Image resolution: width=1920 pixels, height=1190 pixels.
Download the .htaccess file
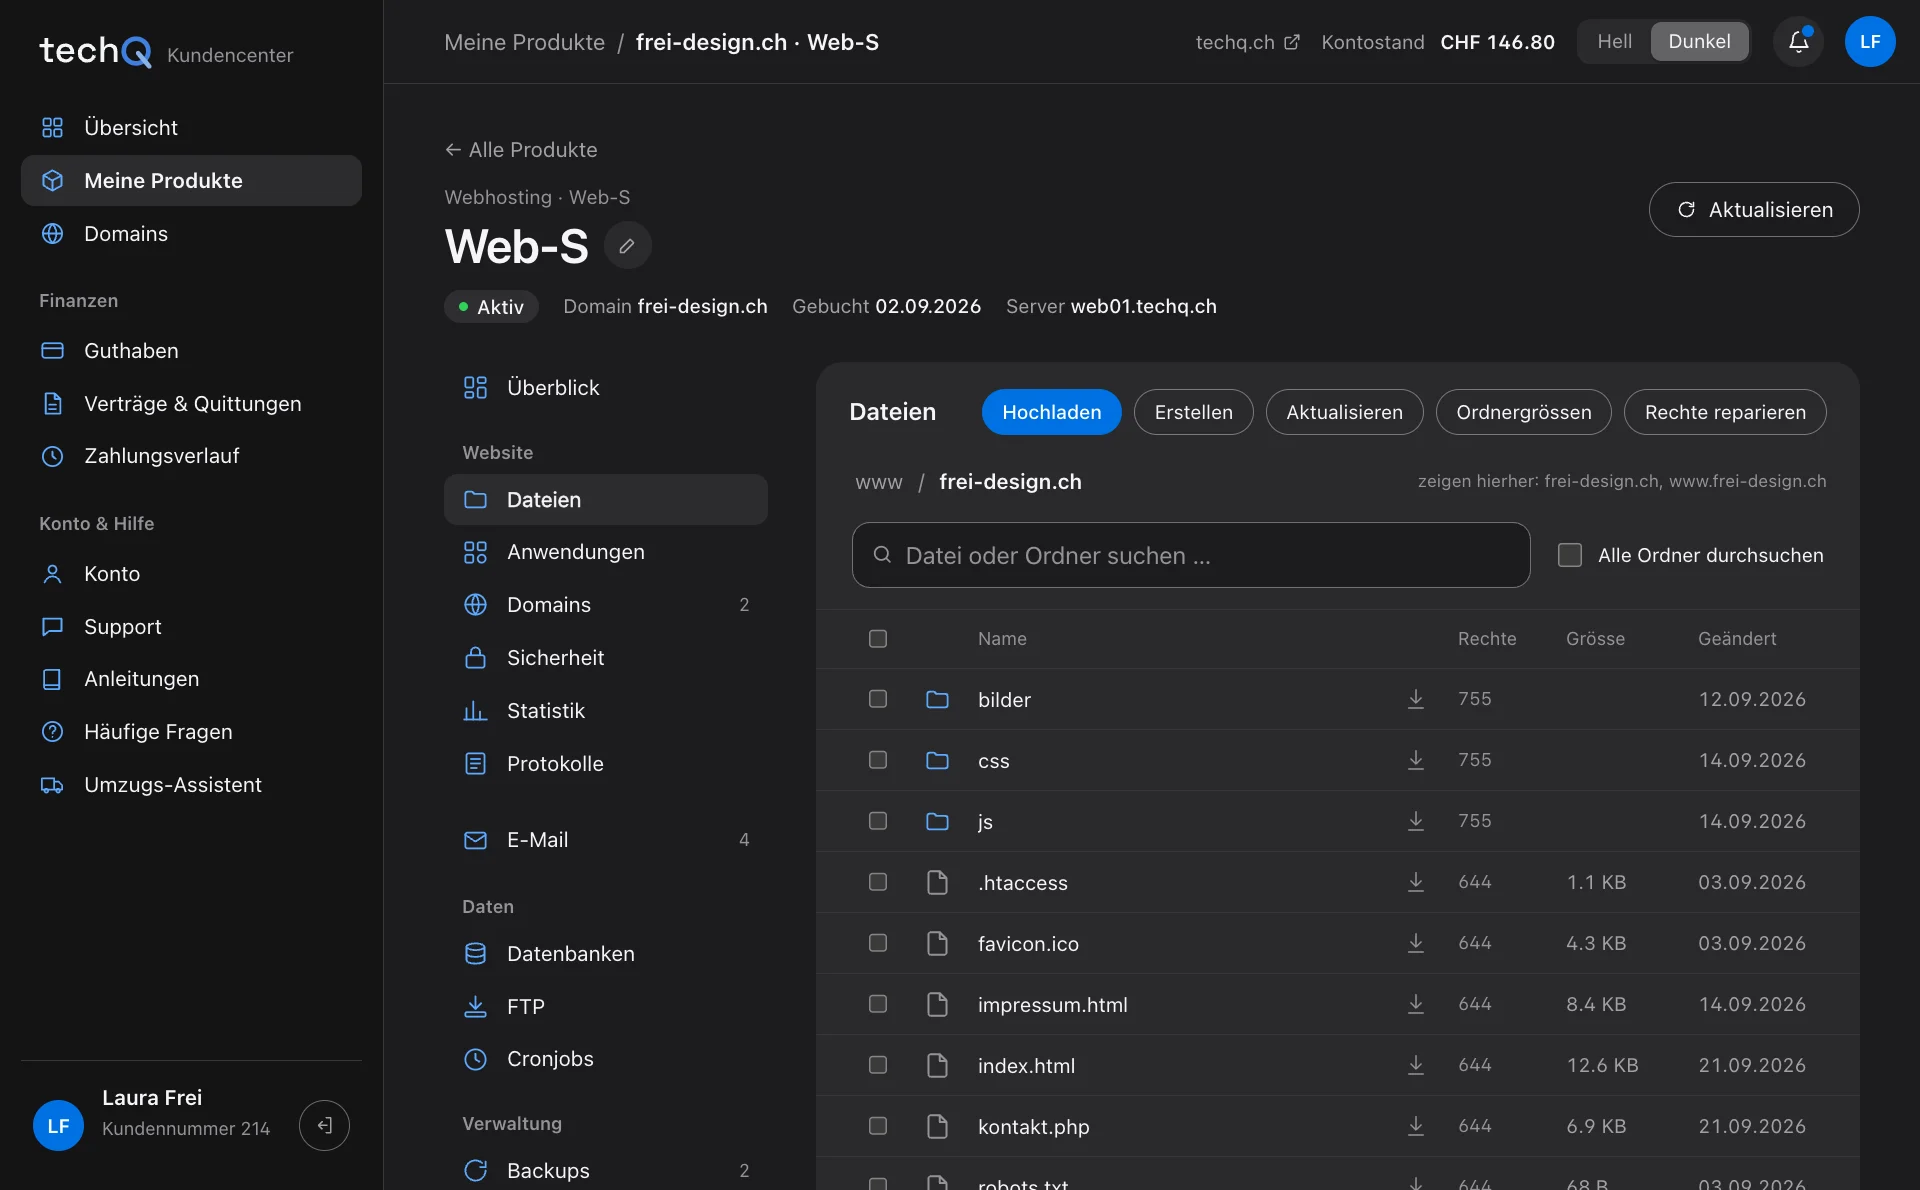tap(1416, 882)
